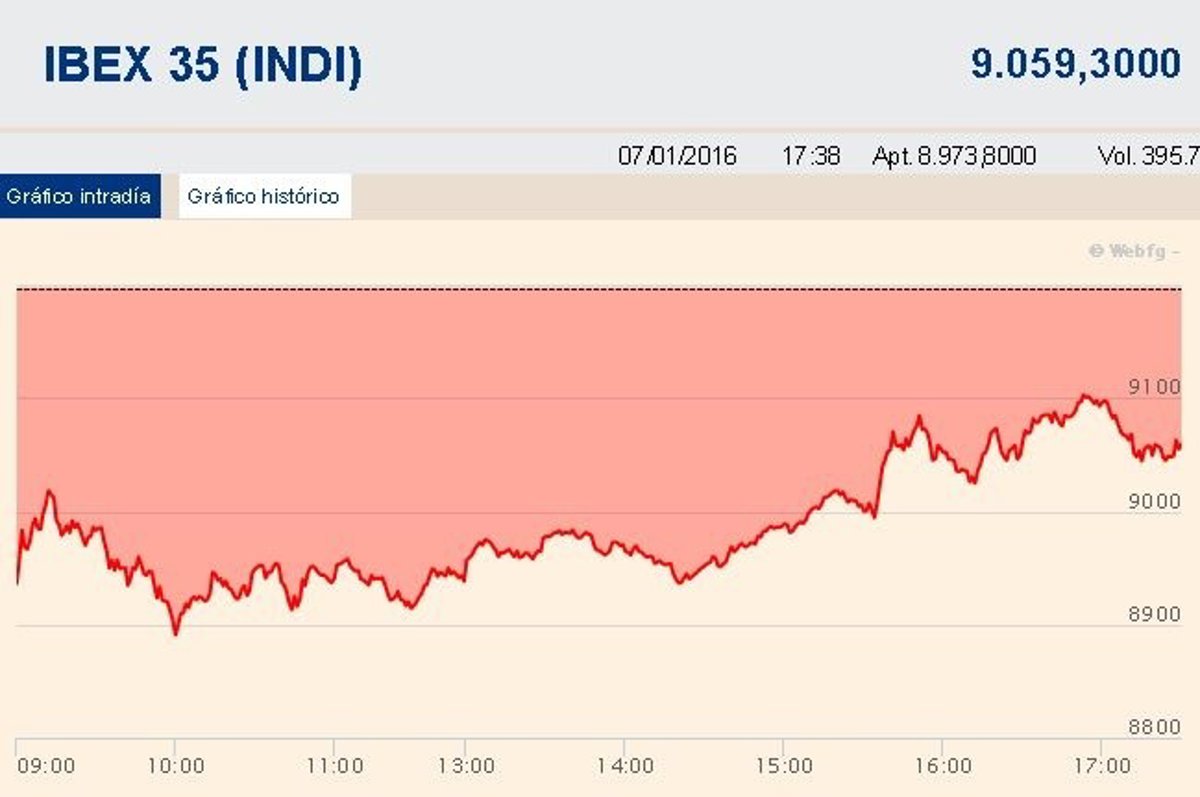Click the 9000 price axis label
This screenshot has width=1200, height=797.
point(1153,501)
